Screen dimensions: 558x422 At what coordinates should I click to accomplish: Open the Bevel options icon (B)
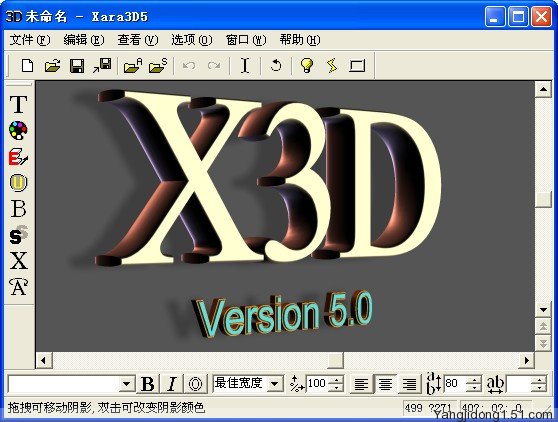pyautogui.click(x=19, y=209)
